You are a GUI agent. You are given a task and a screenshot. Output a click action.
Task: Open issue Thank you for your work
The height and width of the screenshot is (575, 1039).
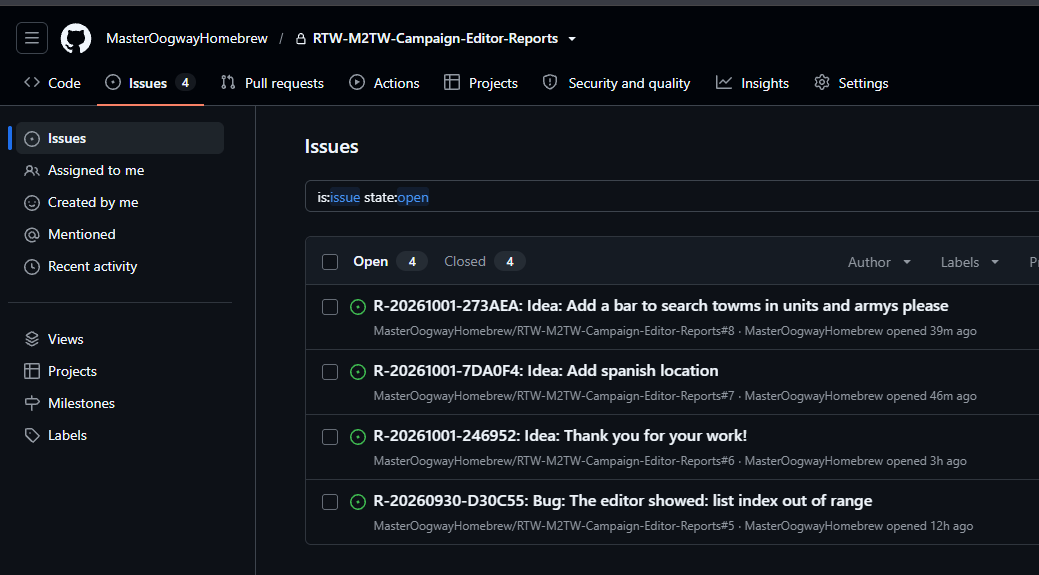tap(561, 435)
